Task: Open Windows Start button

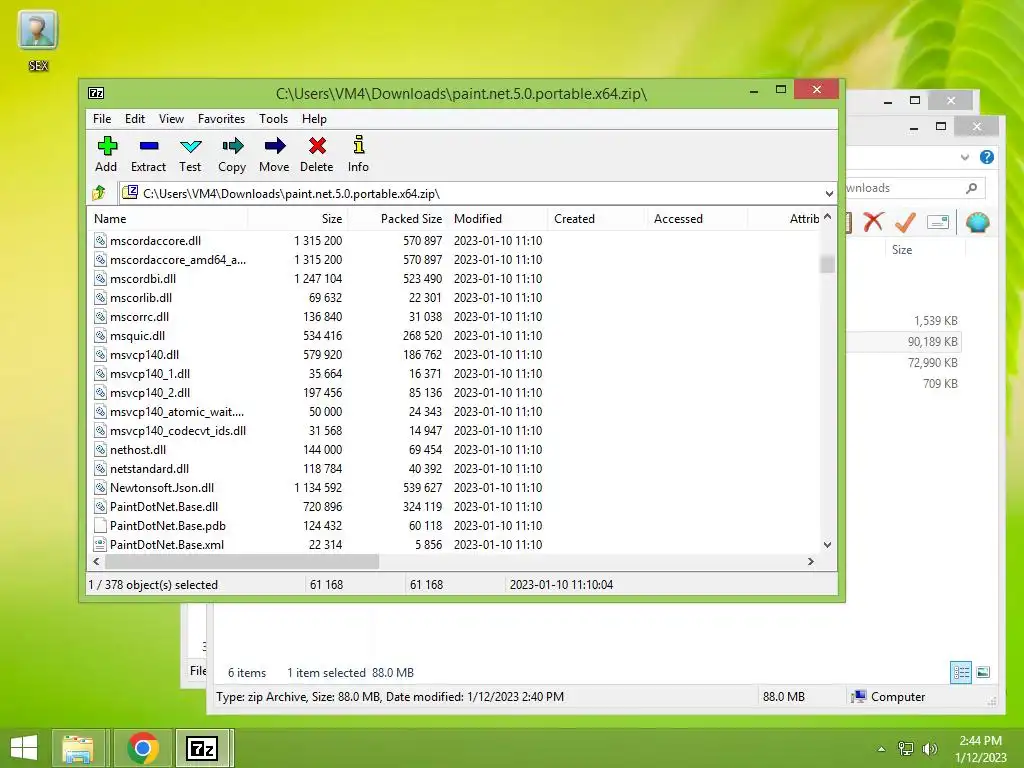Action: point(24,748)
